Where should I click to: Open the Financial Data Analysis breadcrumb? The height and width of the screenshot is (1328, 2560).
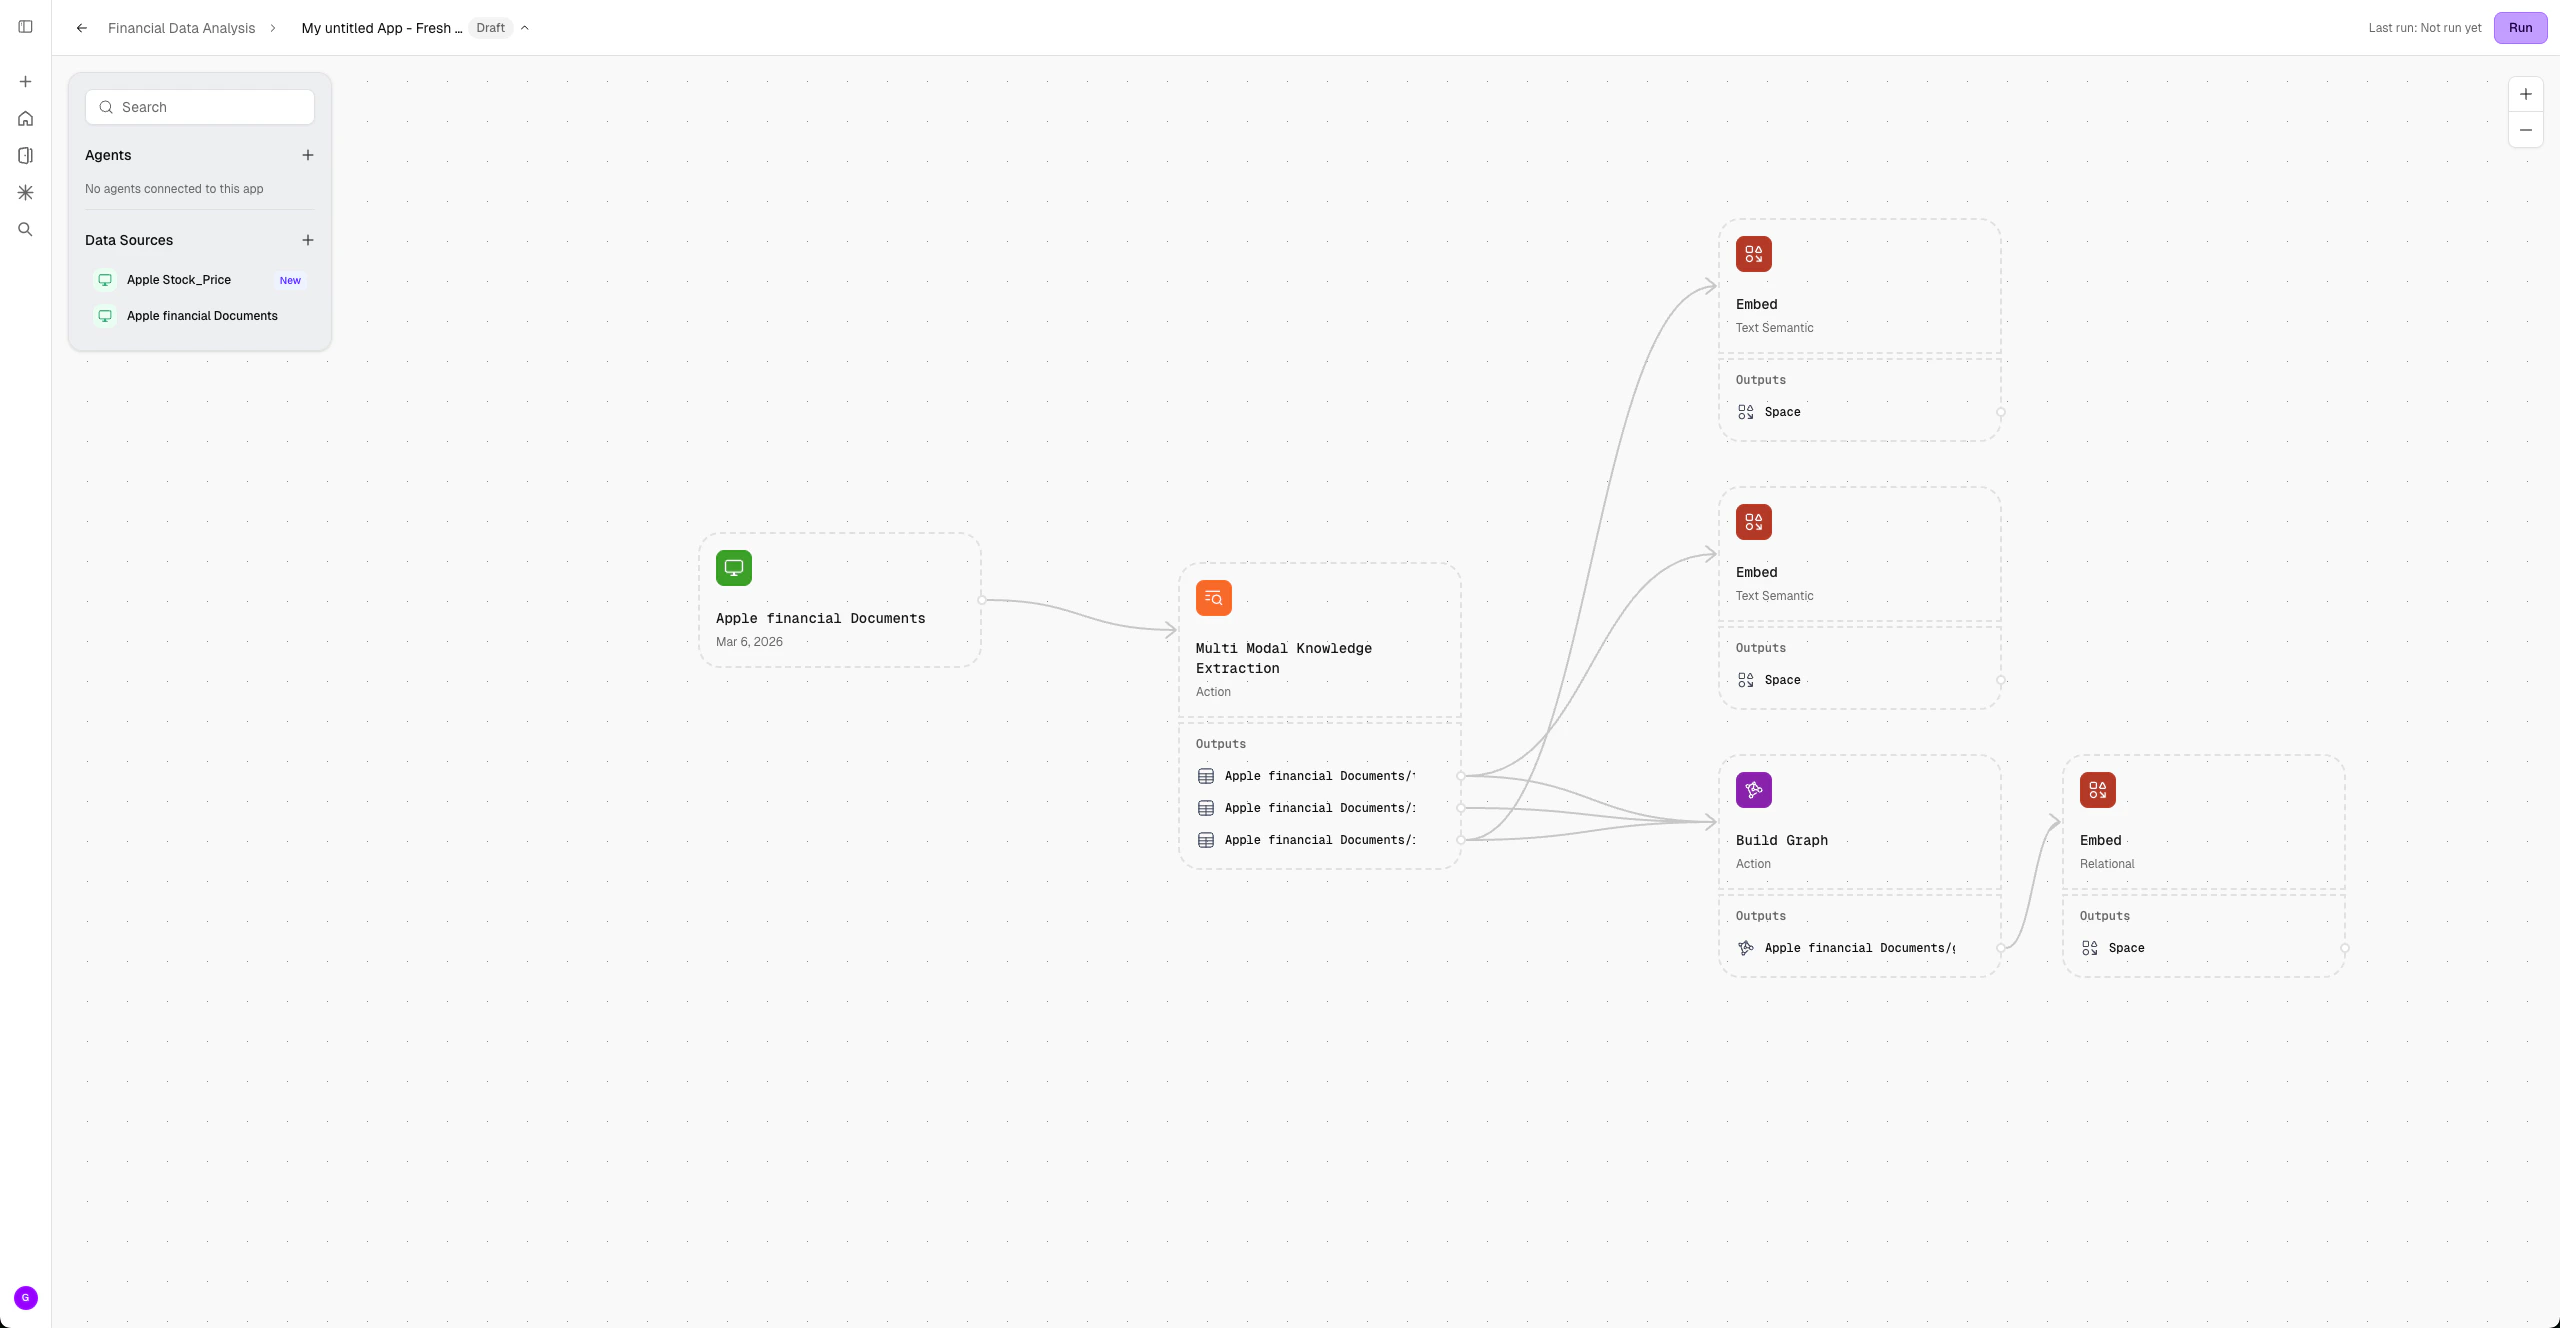[181, 27]
